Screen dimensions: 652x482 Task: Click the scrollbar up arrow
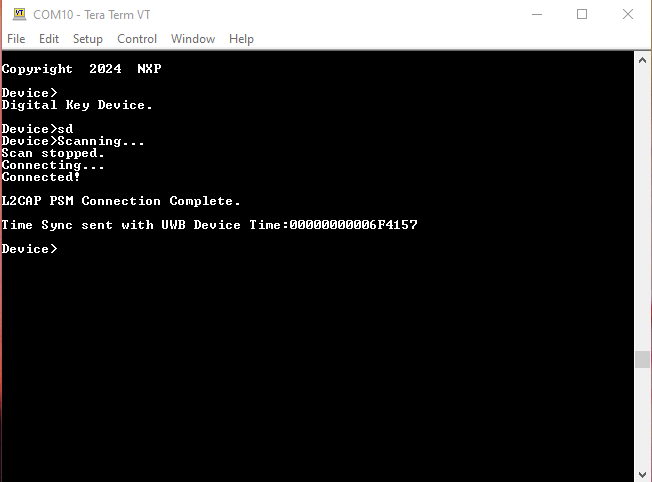click(643, 60)
